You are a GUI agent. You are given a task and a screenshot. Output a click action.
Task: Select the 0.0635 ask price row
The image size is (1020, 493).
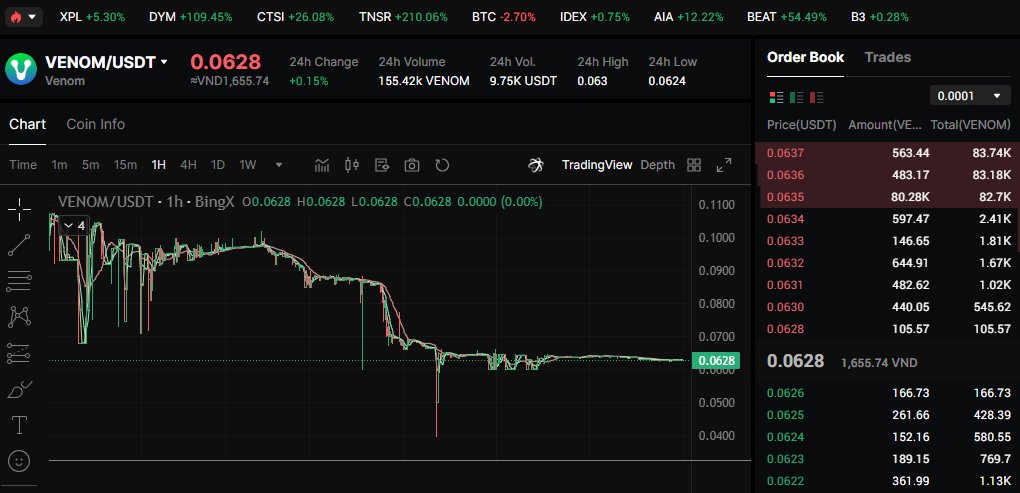[887, 197]
